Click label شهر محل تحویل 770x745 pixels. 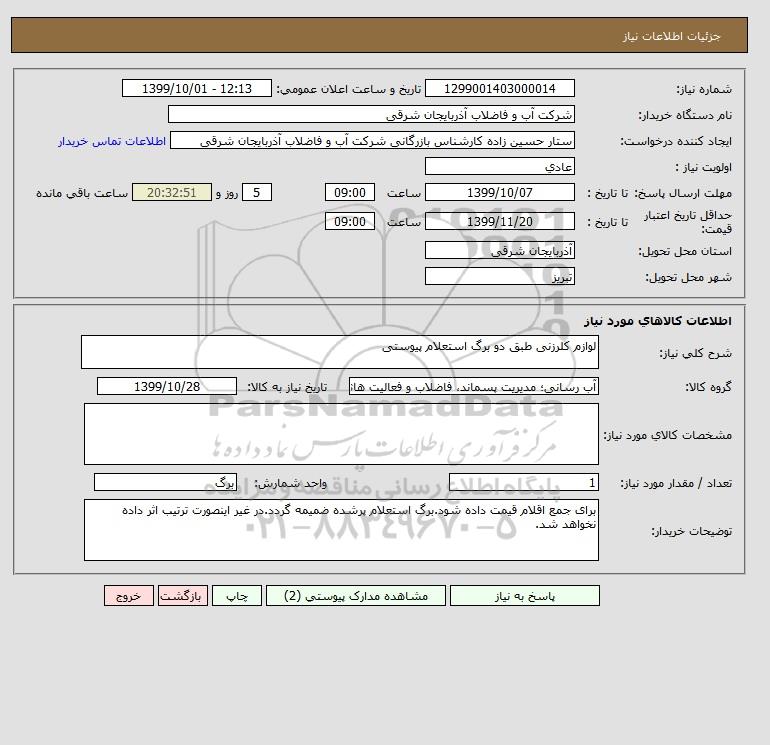coord(688,277)
